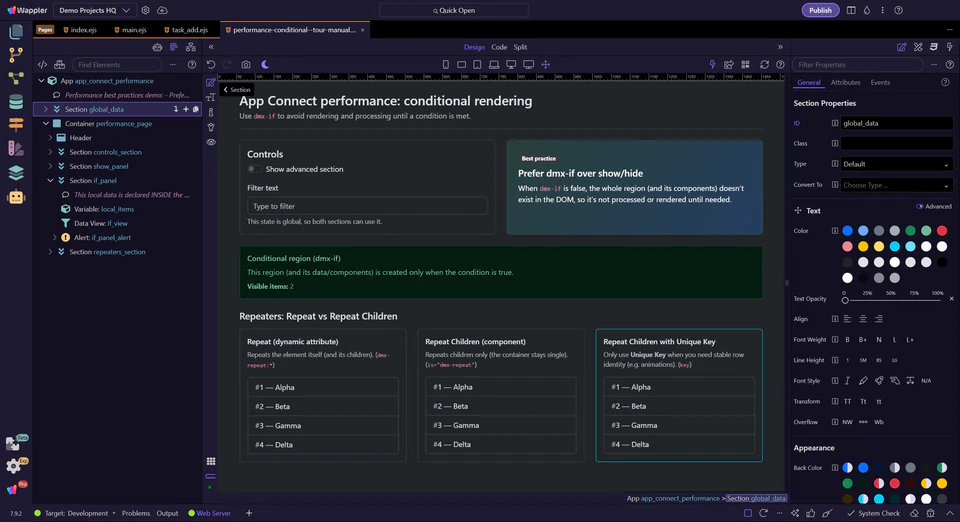Open Problems panel in status bar

(136, 513)
